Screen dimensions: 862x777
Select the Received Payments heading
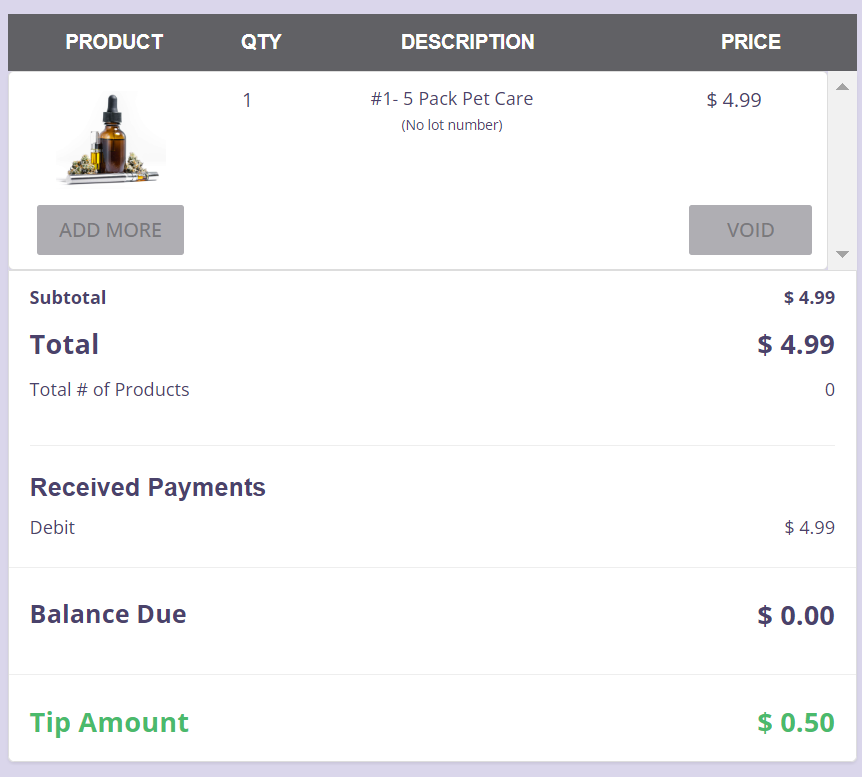pos(147,487)
